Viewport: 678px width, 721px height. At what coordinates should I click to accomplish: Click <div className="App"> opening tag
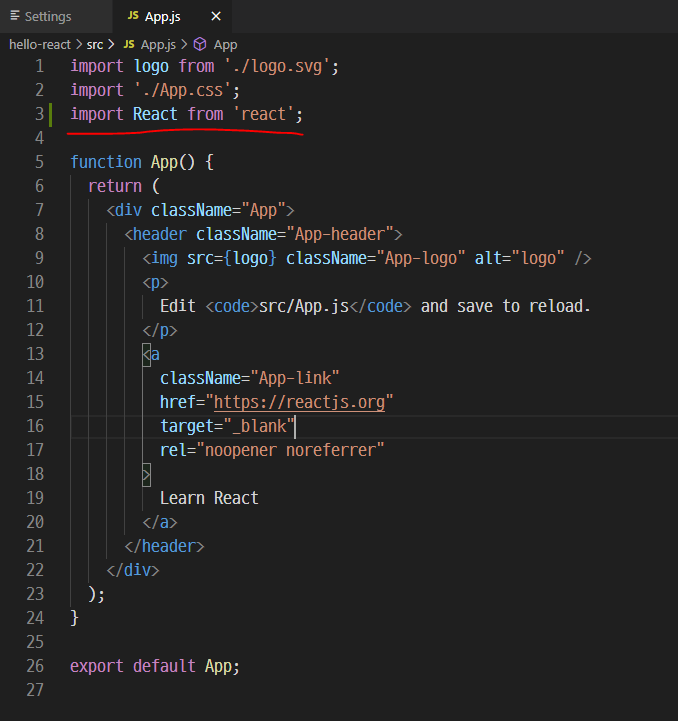(200, 210)
